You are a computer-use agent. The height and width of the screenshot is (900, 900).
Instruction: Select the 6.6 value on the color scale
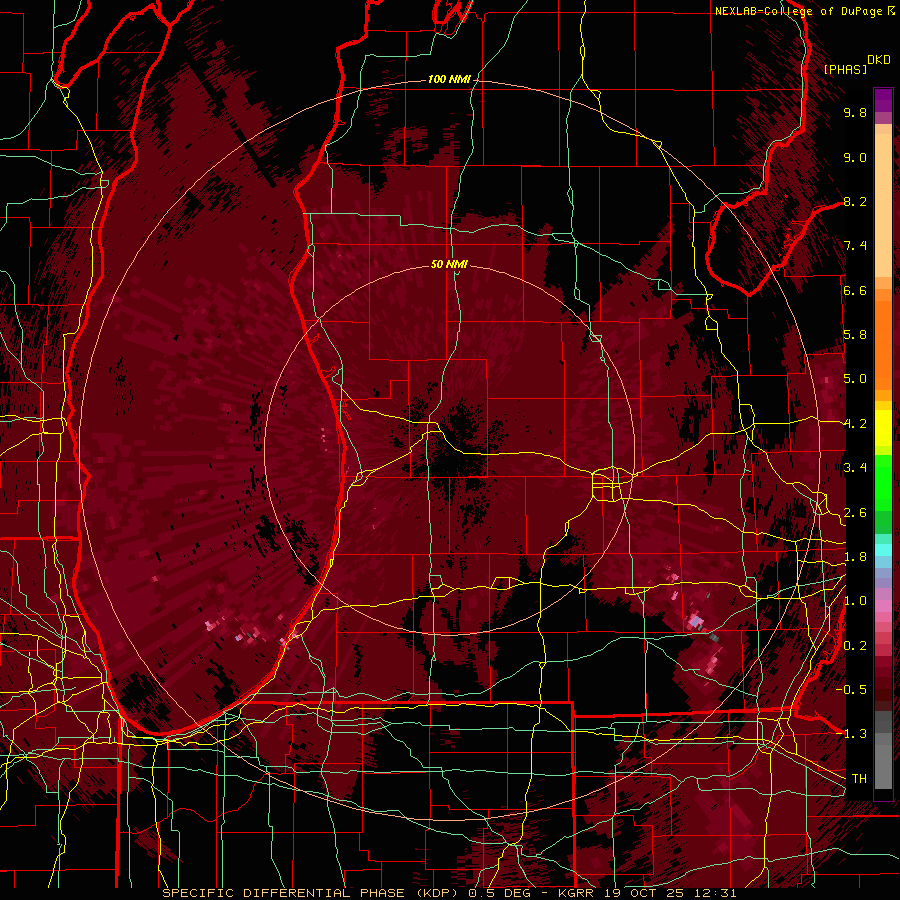(855, 290)
